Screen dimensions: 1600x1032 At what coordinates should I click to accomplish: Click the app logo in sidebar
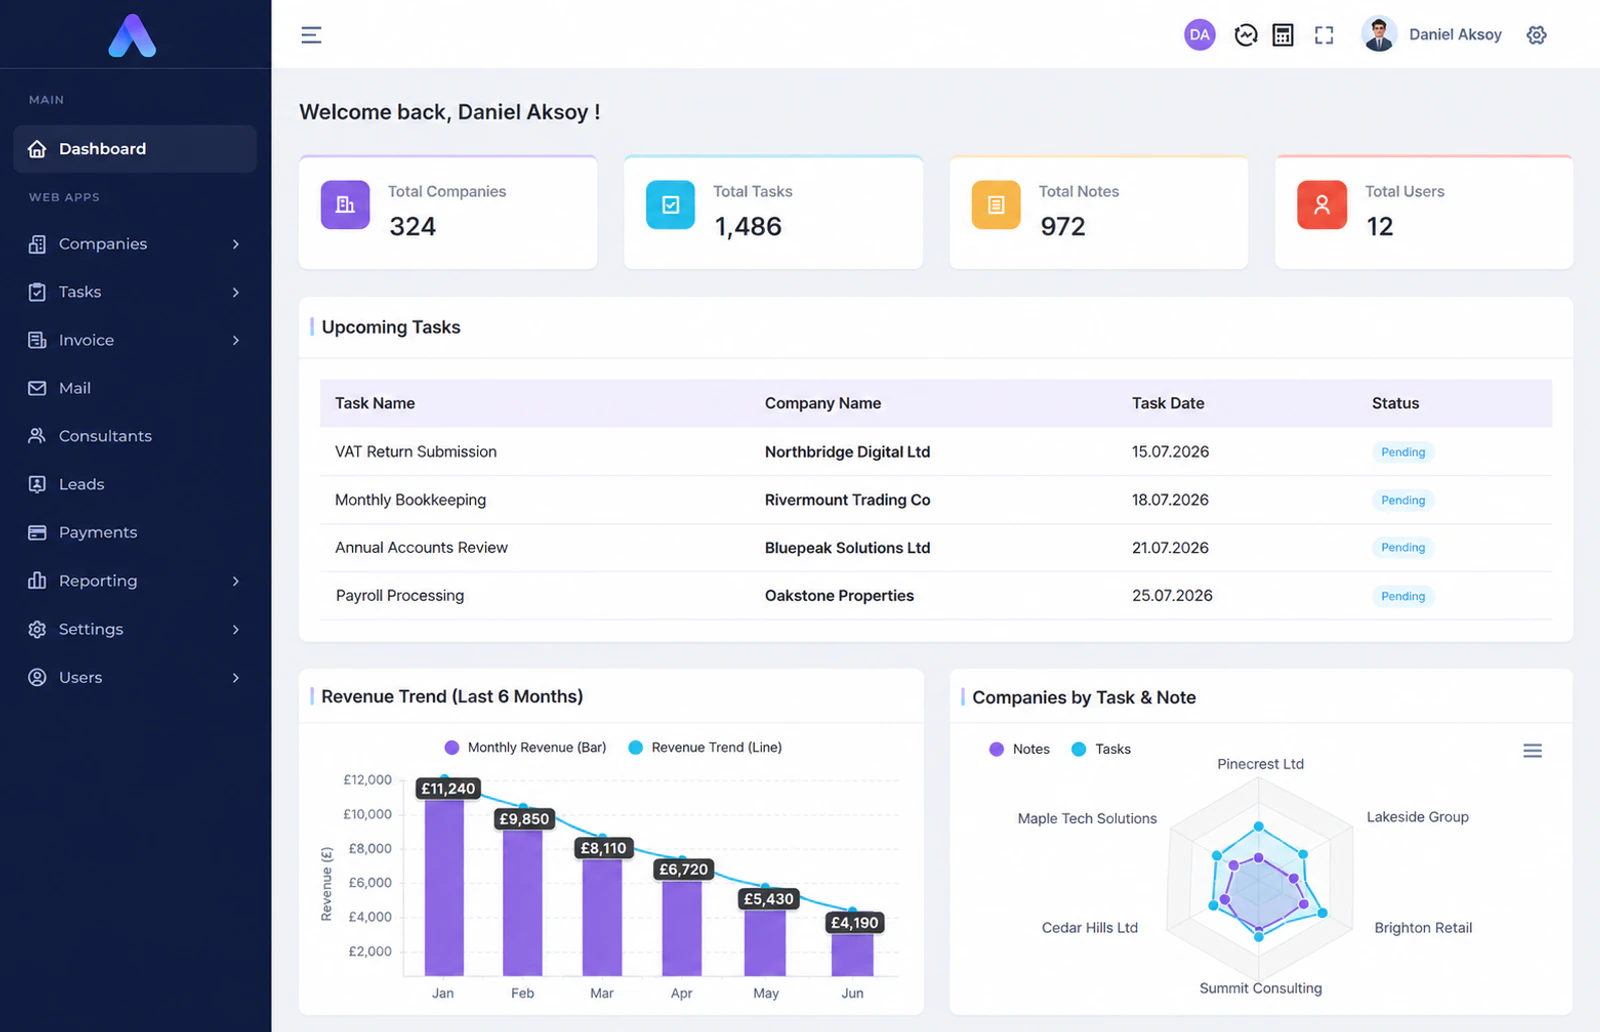click(132, 35)
